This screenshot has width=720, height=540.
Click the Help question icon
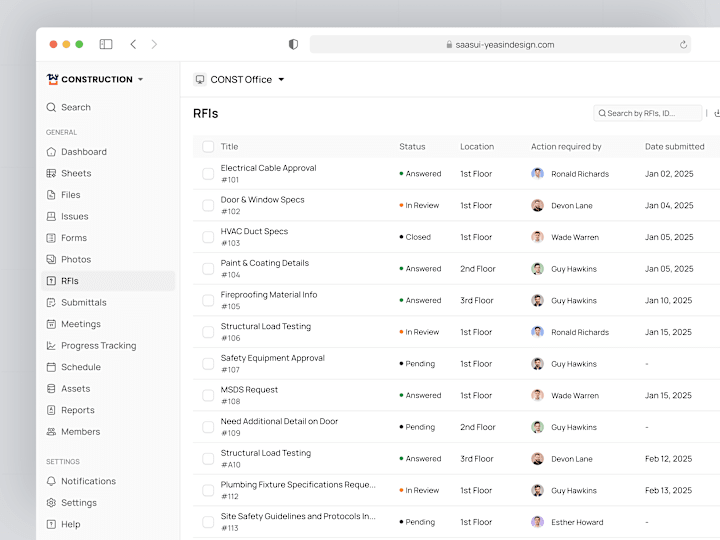51,524
